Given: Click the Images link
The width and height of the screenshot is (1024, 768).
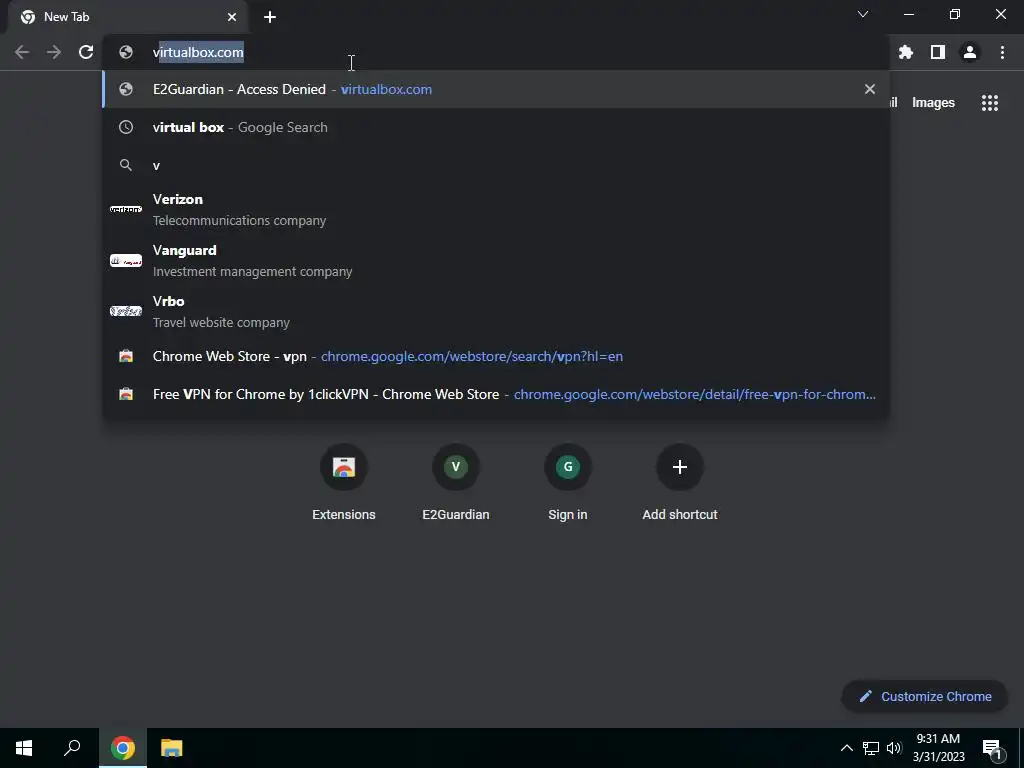Looking at the screenshot, I should tap(933, 103).
